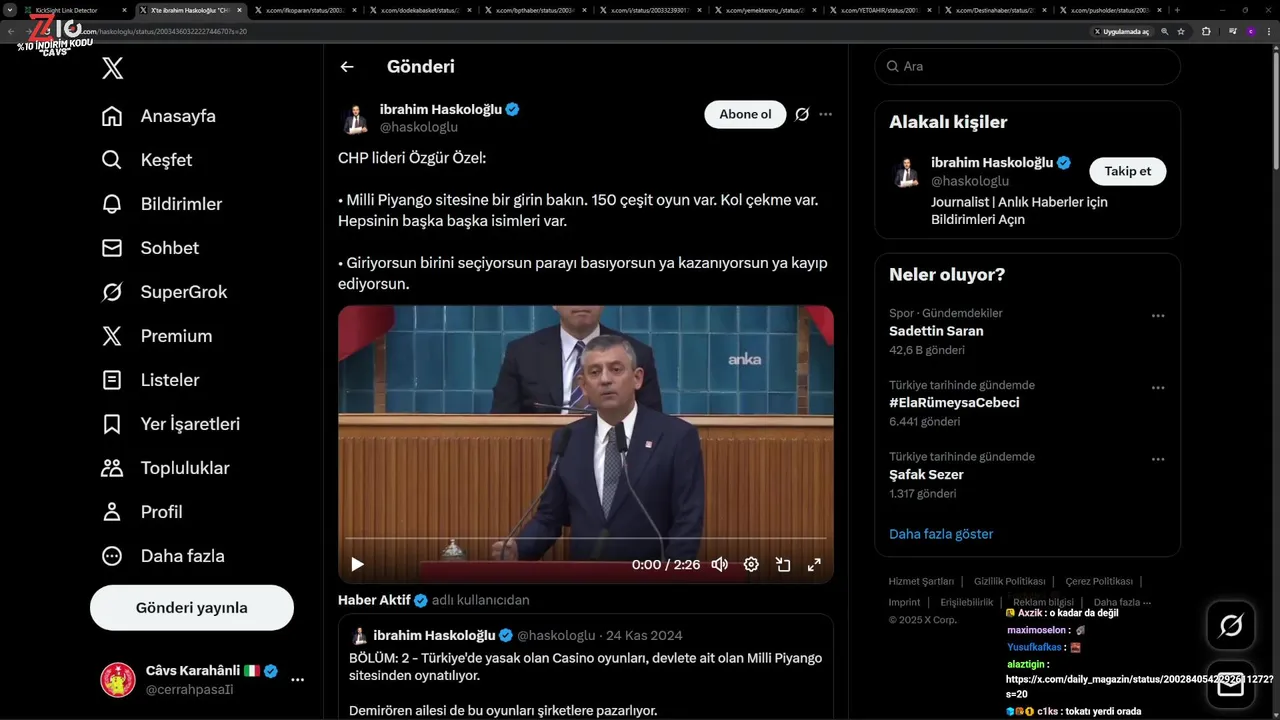1280x720 pixels.
Task: Open Topluluklar communities icon
Action: (112, 468)
